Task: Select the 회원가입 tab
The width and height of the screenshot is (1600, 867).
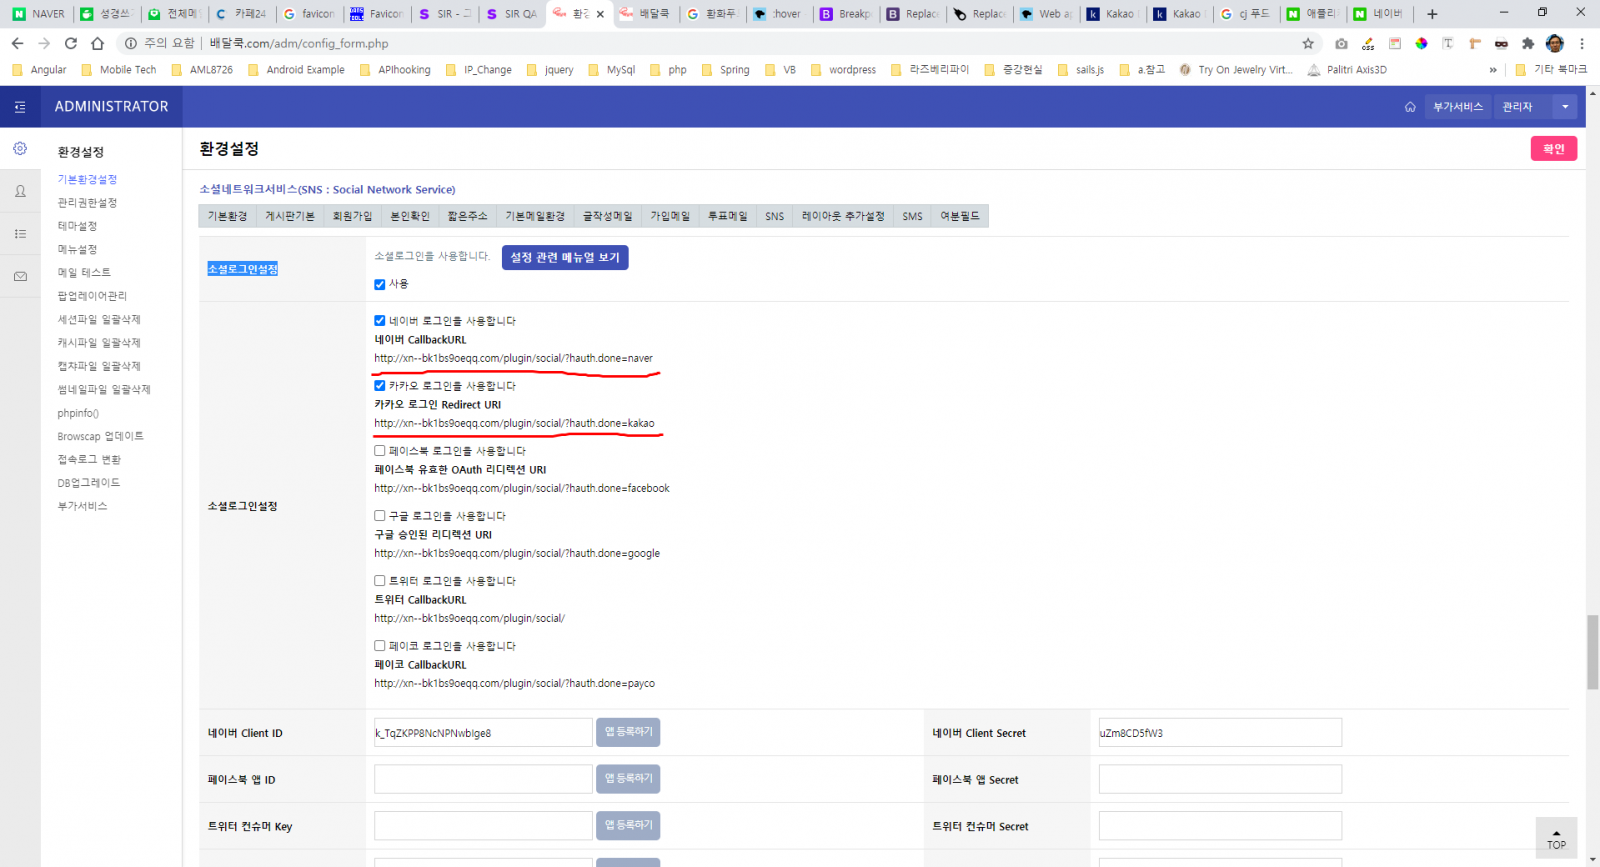Action: 352,217
